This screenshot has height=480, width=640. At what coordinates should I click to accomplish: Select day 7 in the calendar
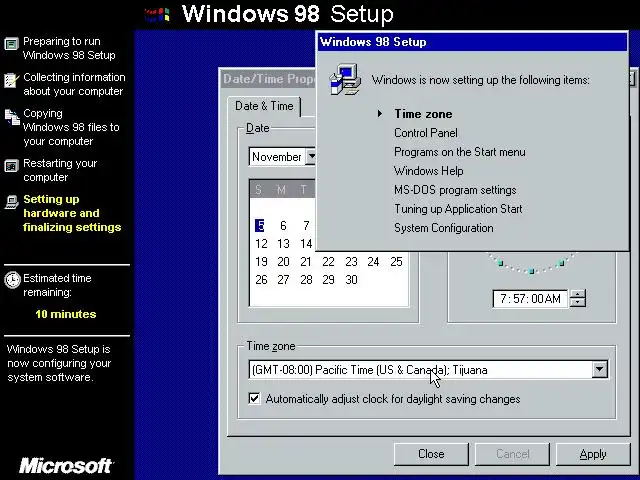click(x=306, y=225)
